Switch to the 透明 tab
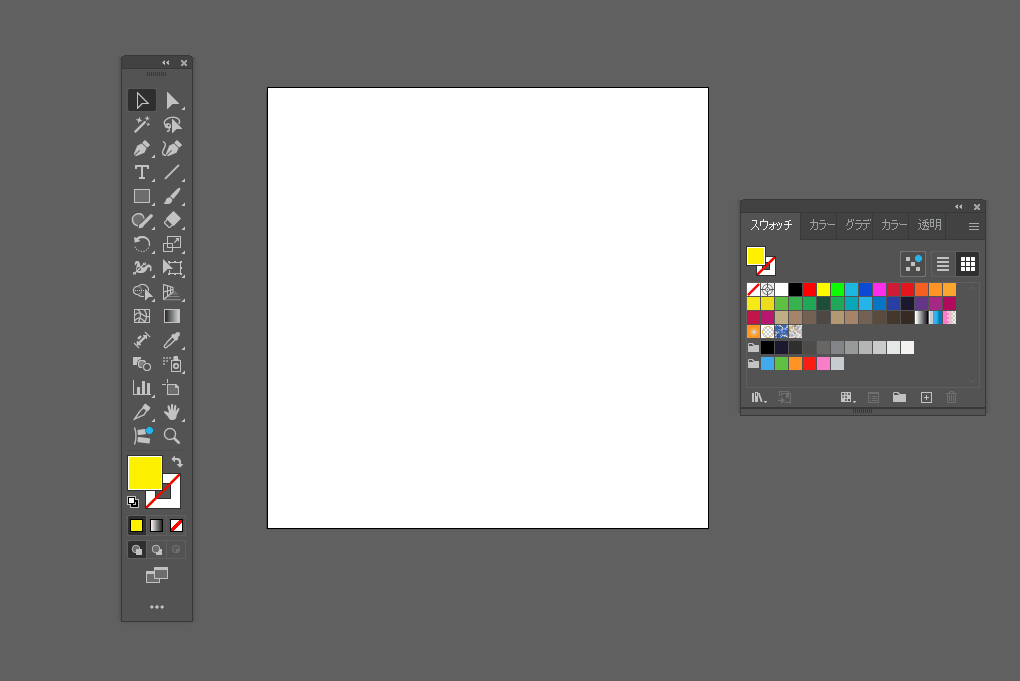1020x681 pixels. pyautogui.click(x=930, y=225)
